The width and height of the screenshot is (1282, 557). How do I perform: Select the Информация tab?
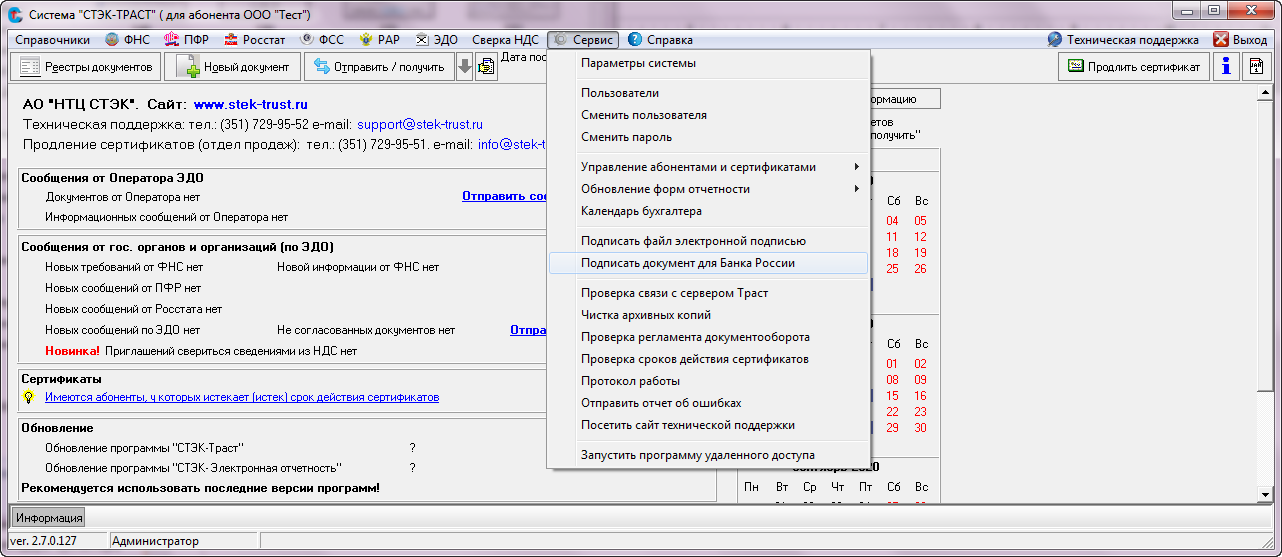pos(49,518)
